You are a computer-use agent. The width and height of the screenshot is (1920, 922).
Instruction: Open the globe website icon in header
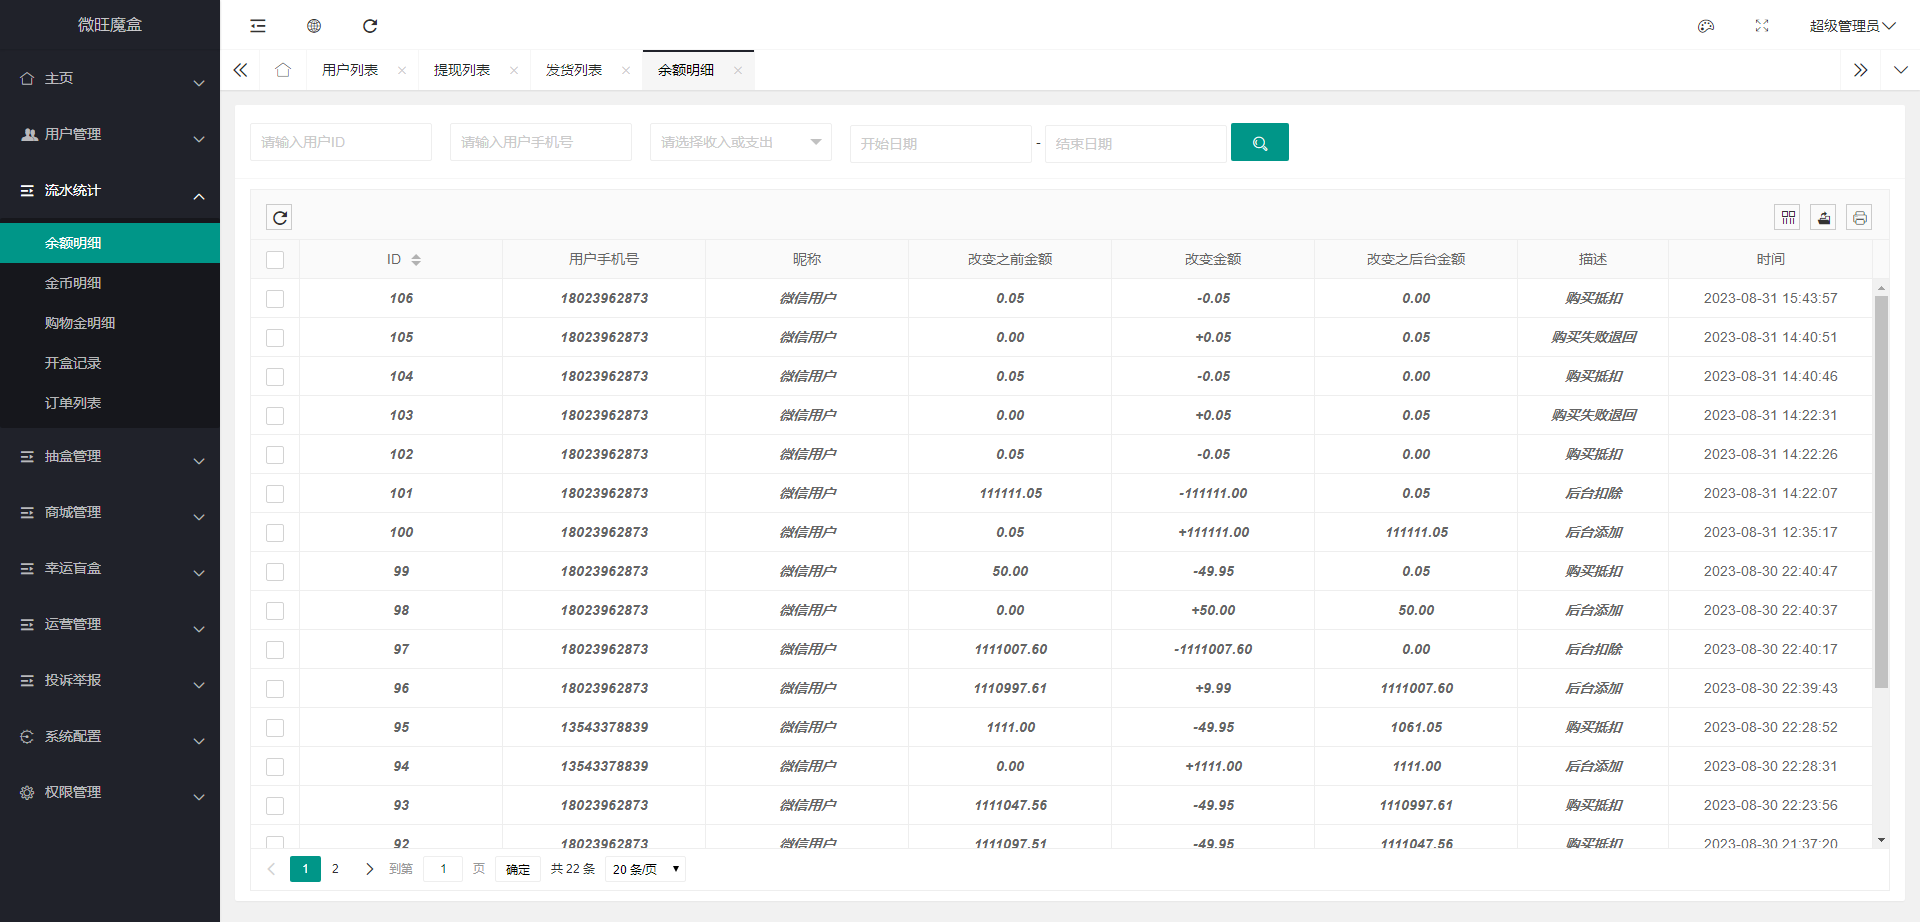314,26
